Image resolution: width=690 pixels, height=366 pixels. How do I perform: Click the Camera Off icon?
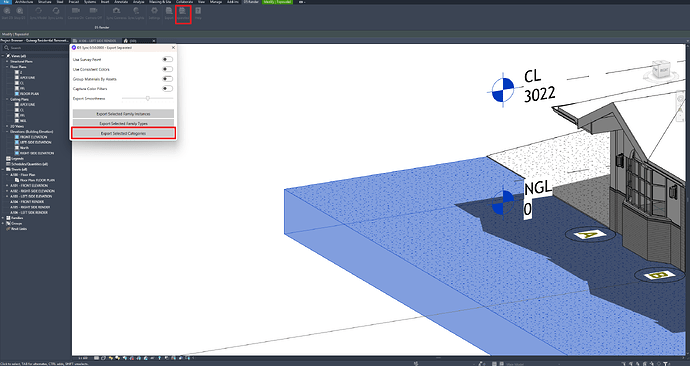pos(93,11)
